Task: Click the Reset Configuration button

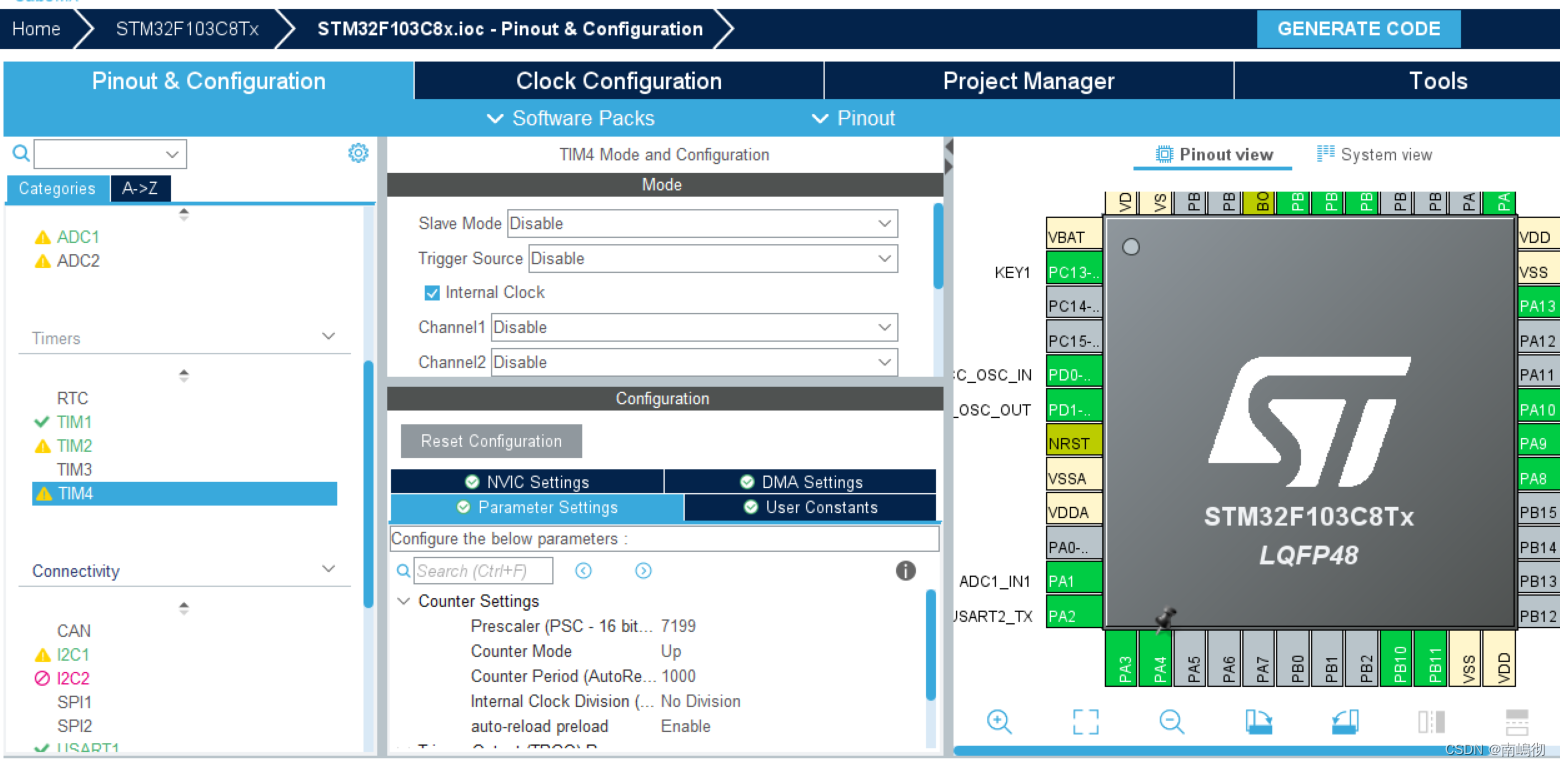Action: click(x=491, y=441)
